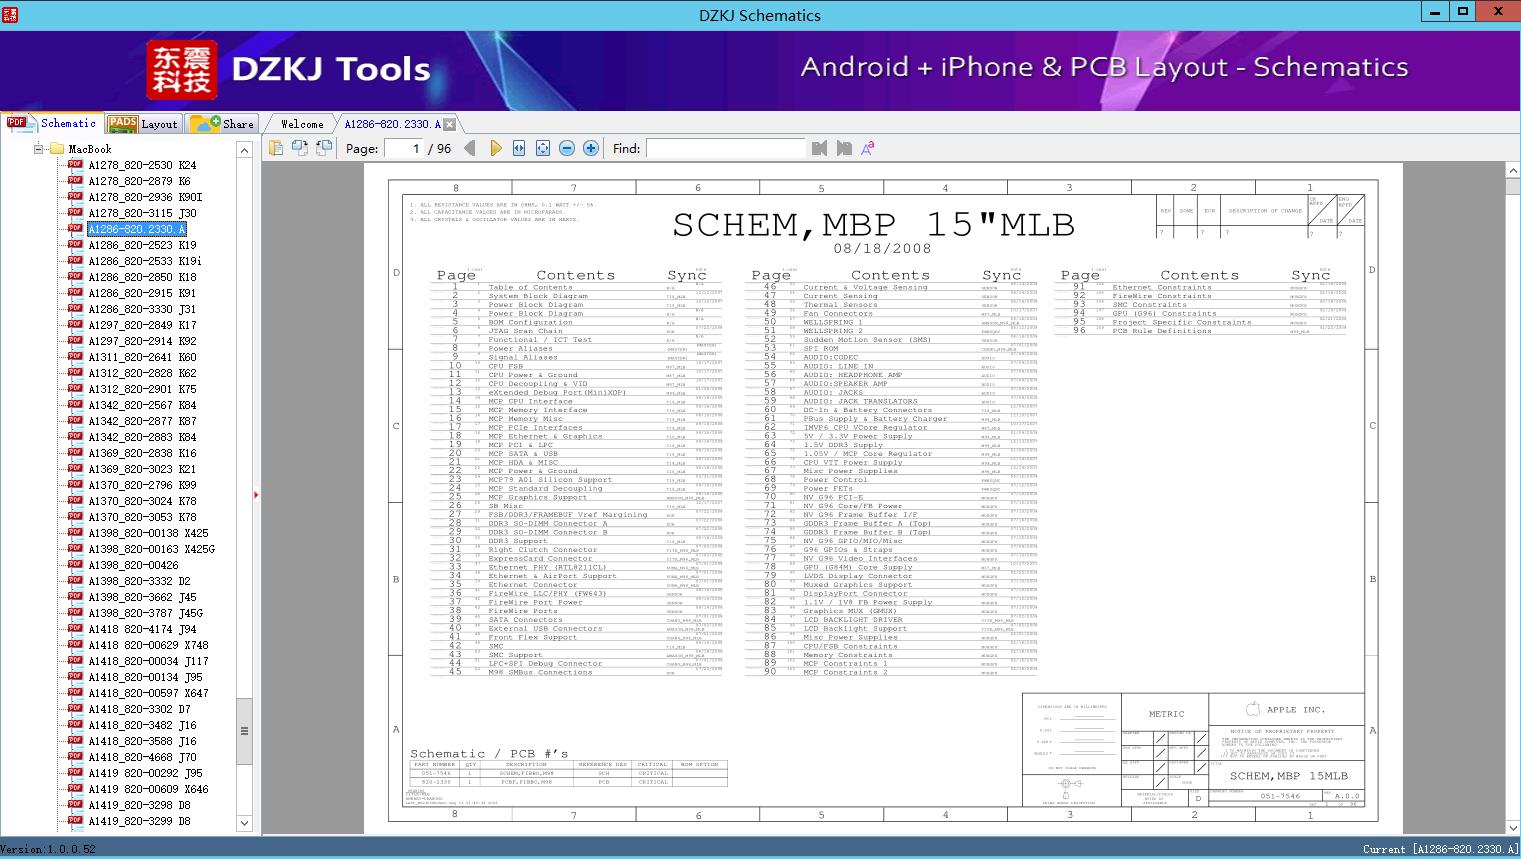Click the tree panel scroll up arrow
Screen dimensions: 1521x859
tap(244, 149)
